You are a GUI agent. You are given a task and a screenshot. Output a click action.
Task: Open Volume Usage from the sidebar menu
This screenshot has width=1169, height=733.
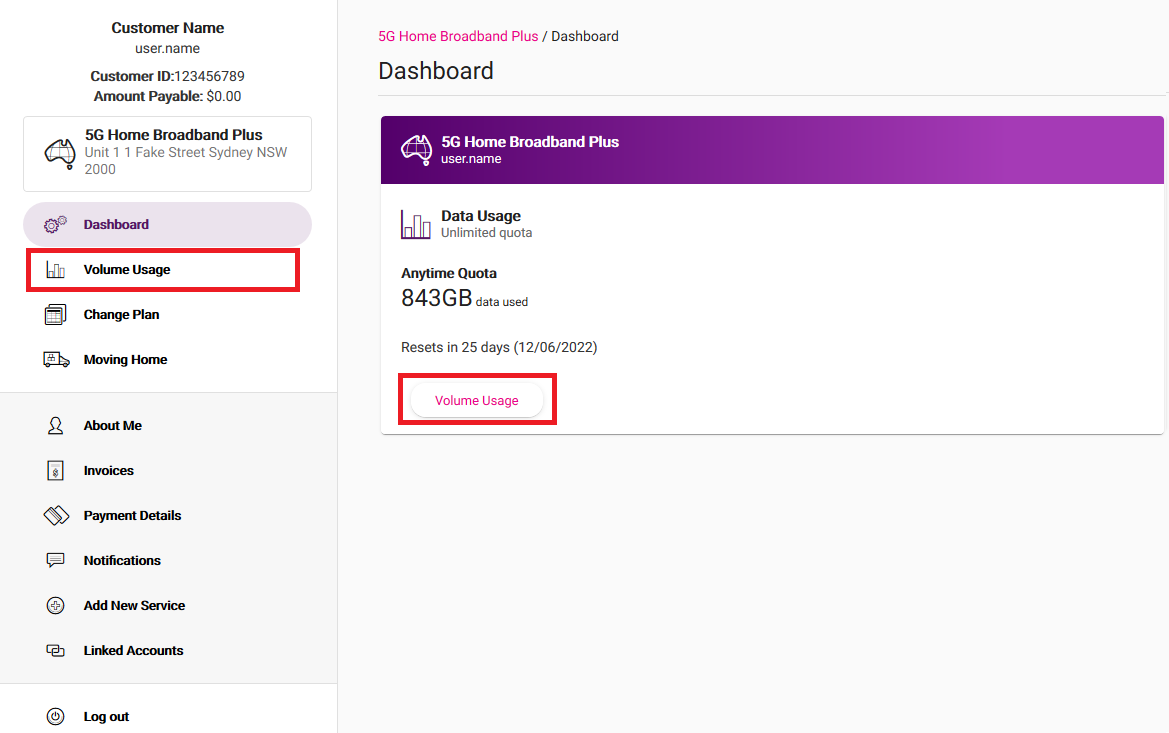coord(127,270)
